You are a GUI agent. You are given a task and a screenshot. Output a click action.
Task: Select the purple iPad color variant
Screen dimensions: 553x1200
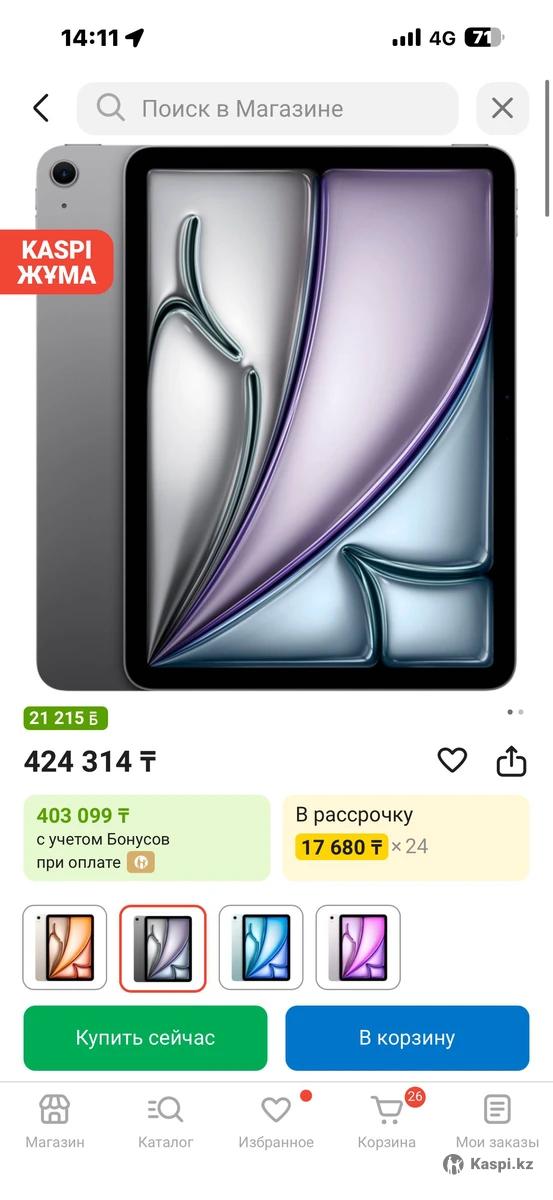click(x=358, y=948)
